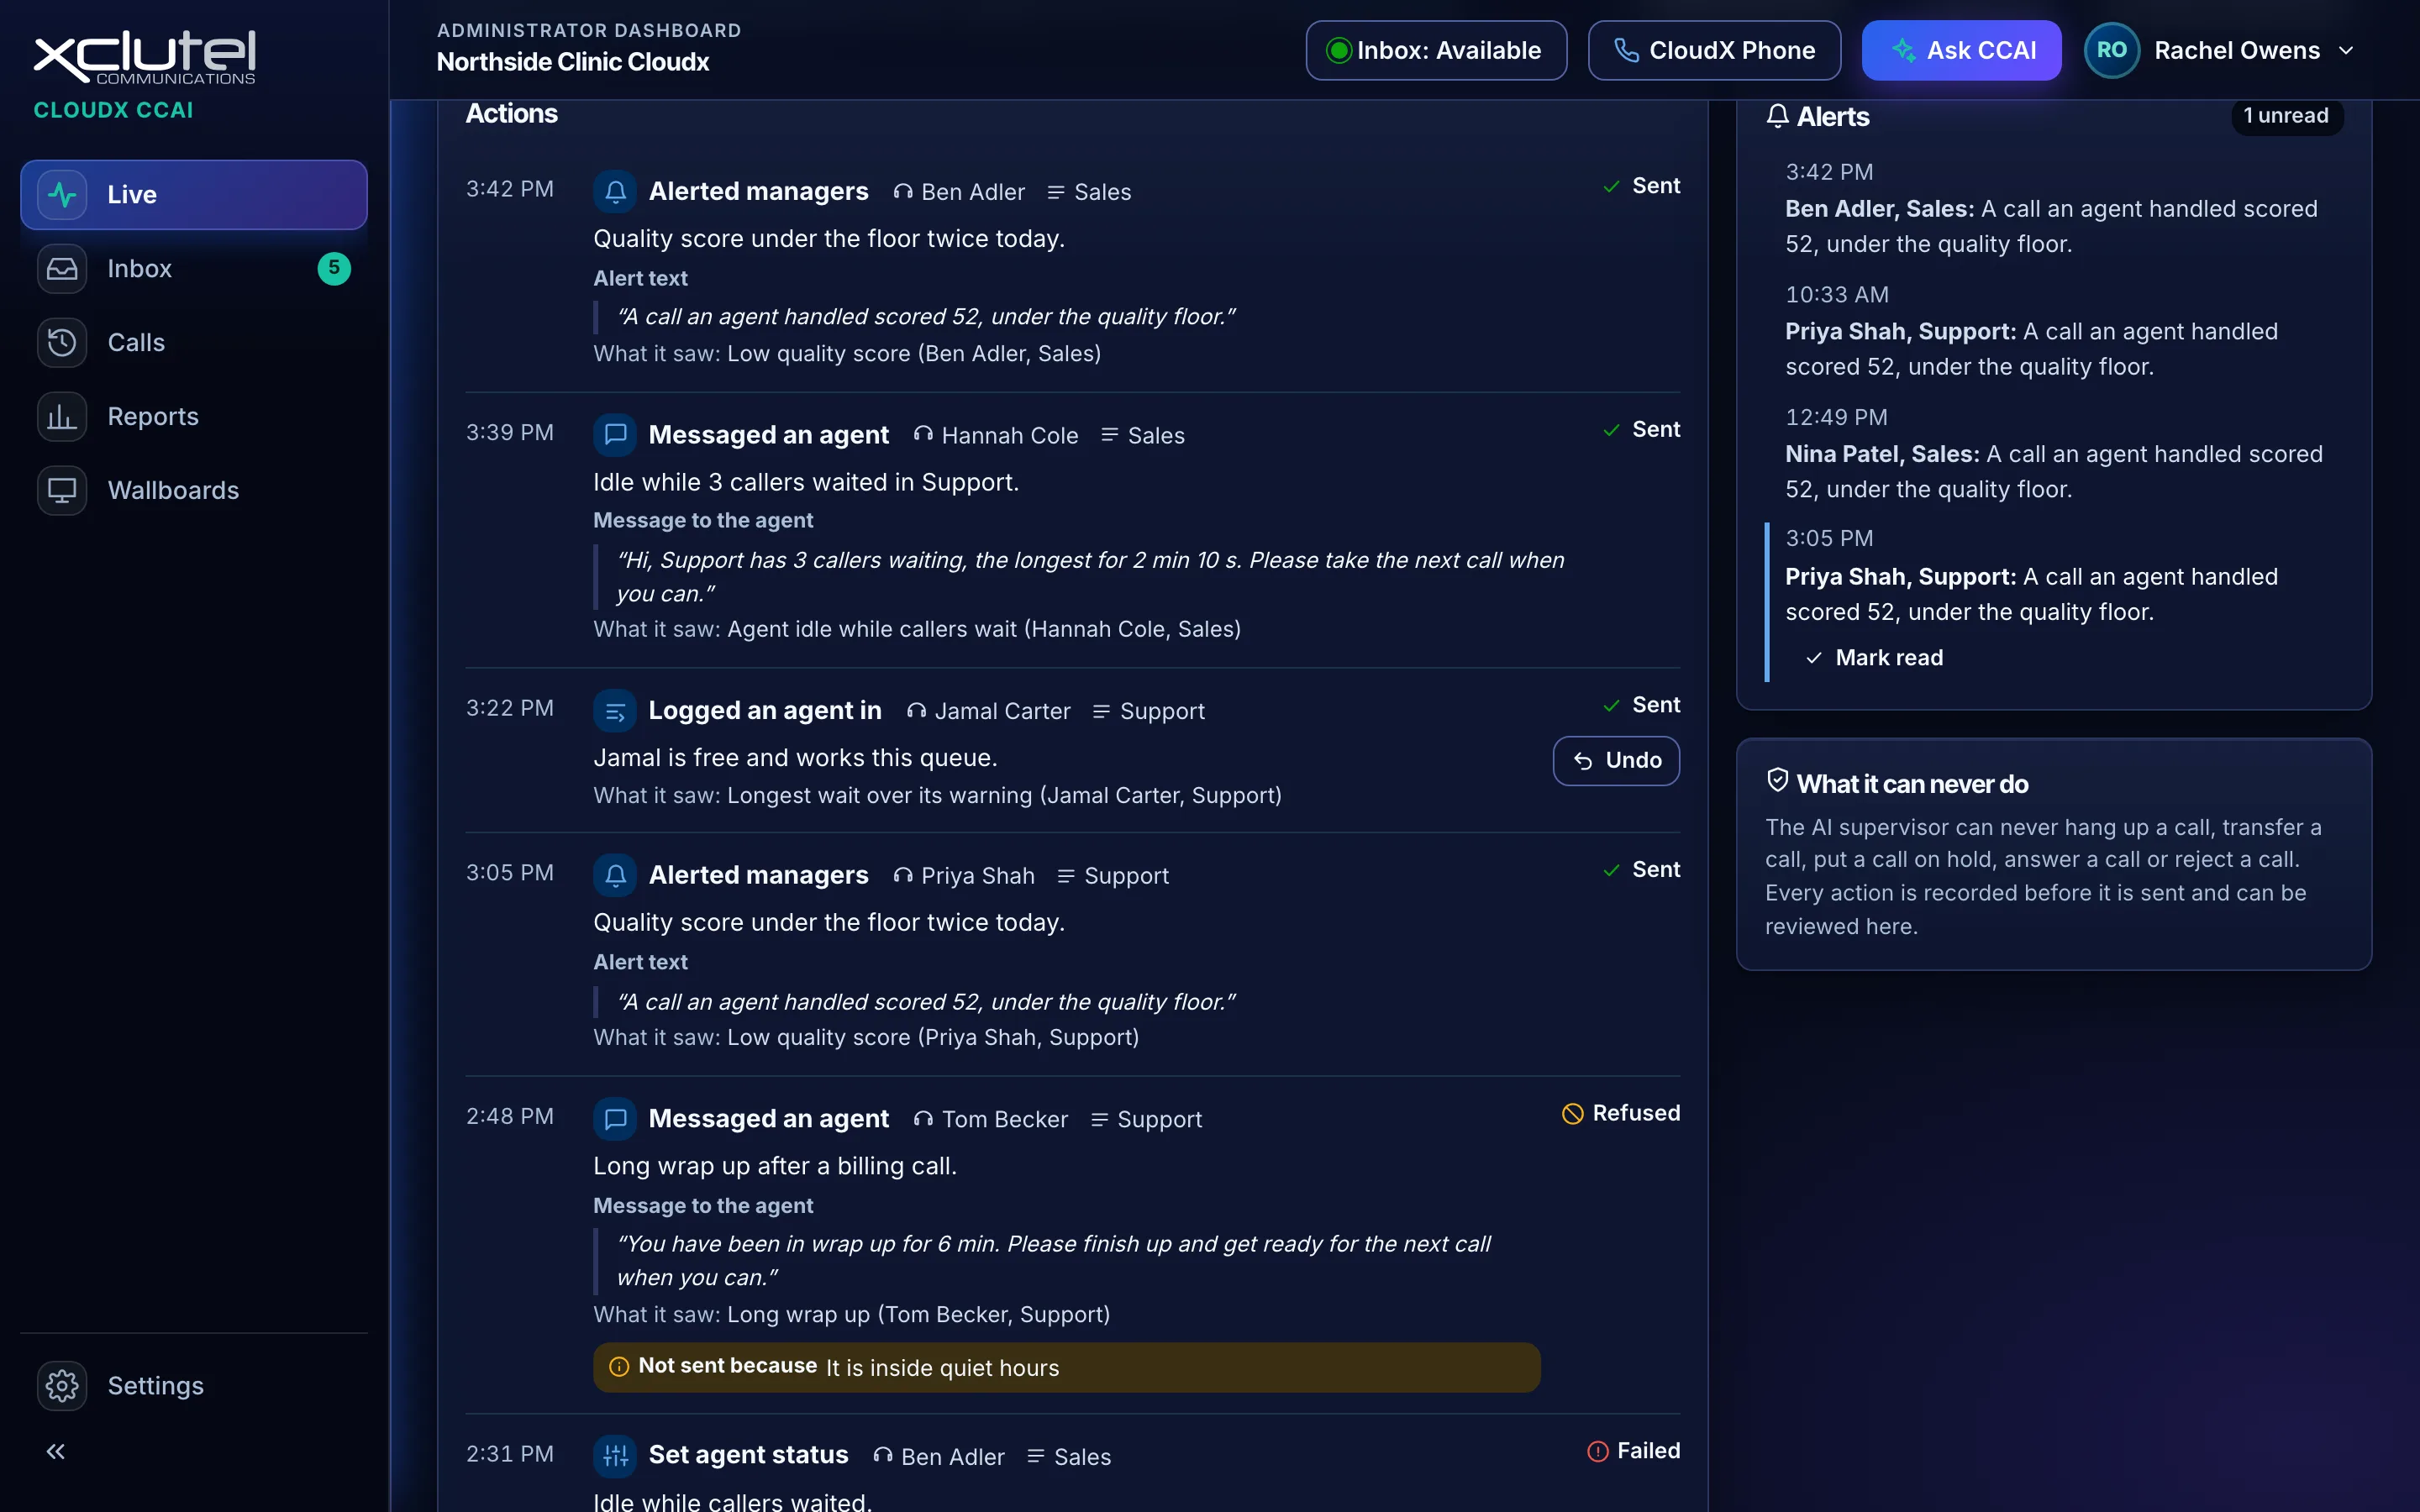This screenshot has height=1512, width=2420.
Task: Open the Live view in sidebar
Action: click(x=193, y=194)
